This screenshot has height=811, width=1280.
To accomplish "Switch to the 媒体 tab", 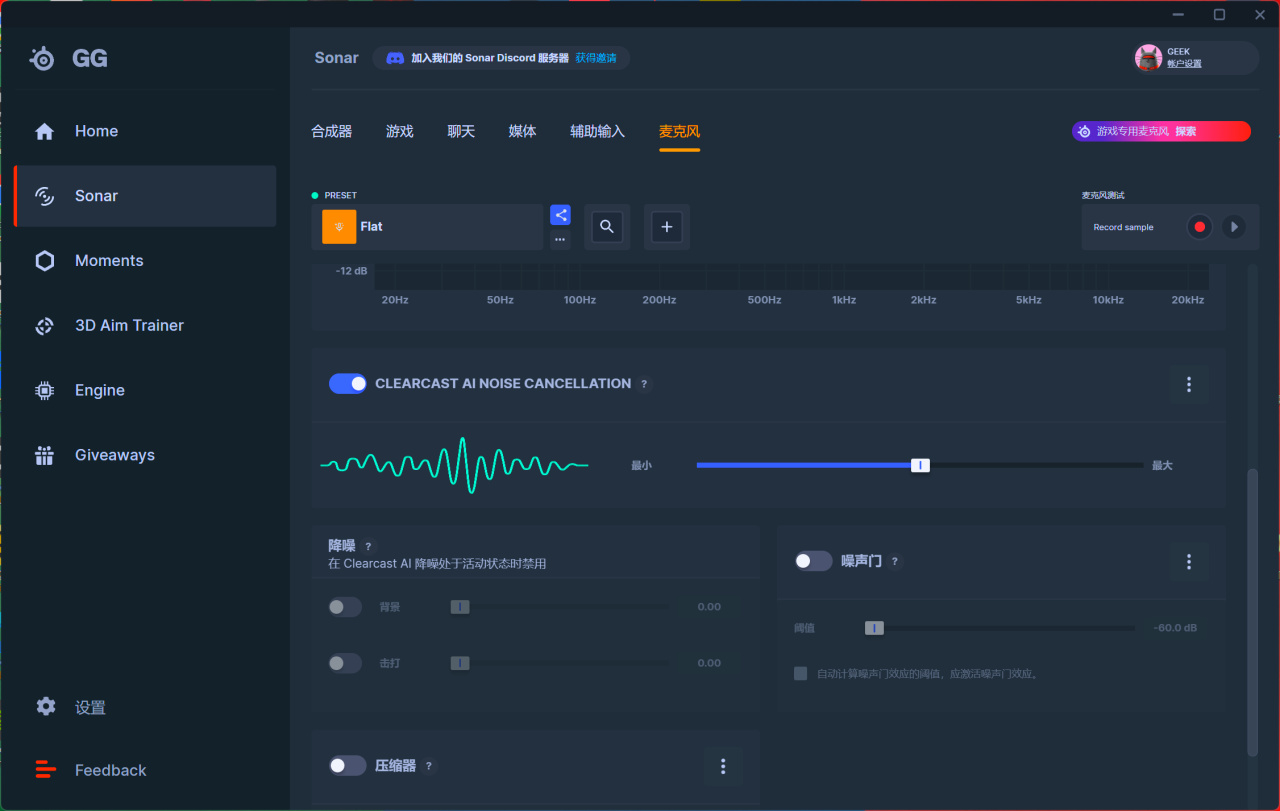I will point(522,131).
